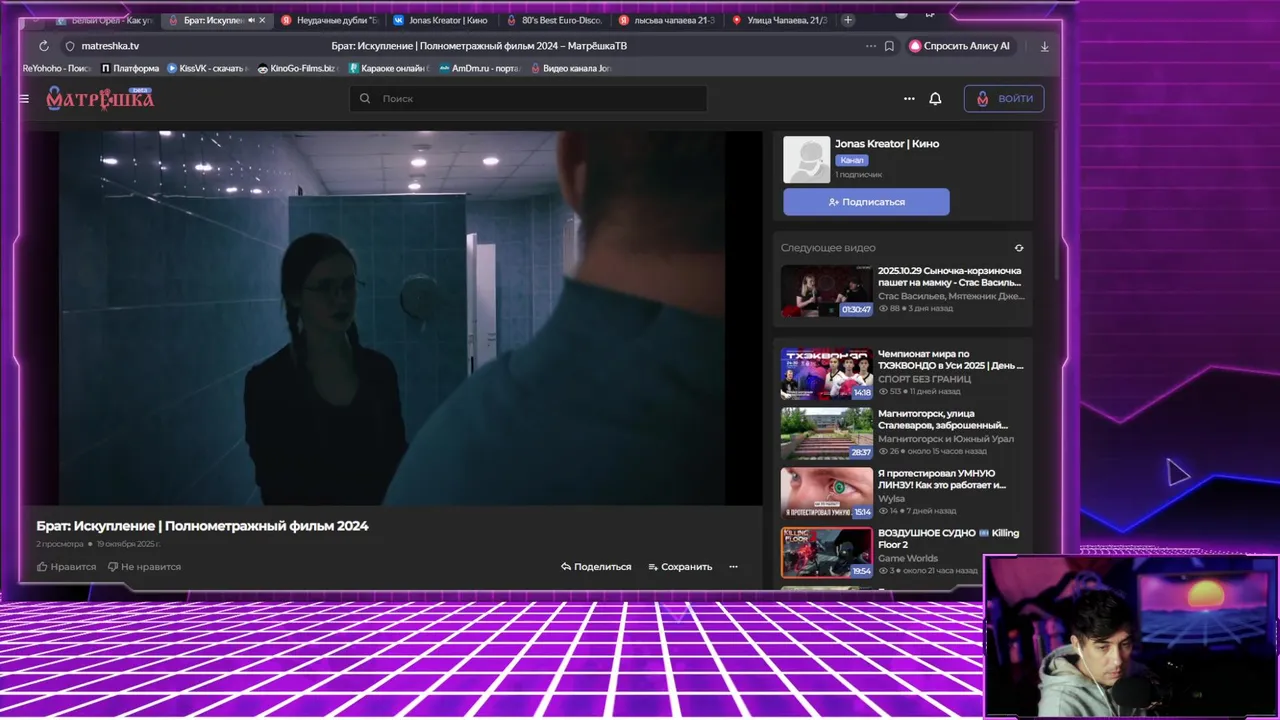Bookmark this page icon

pos(889,46)
